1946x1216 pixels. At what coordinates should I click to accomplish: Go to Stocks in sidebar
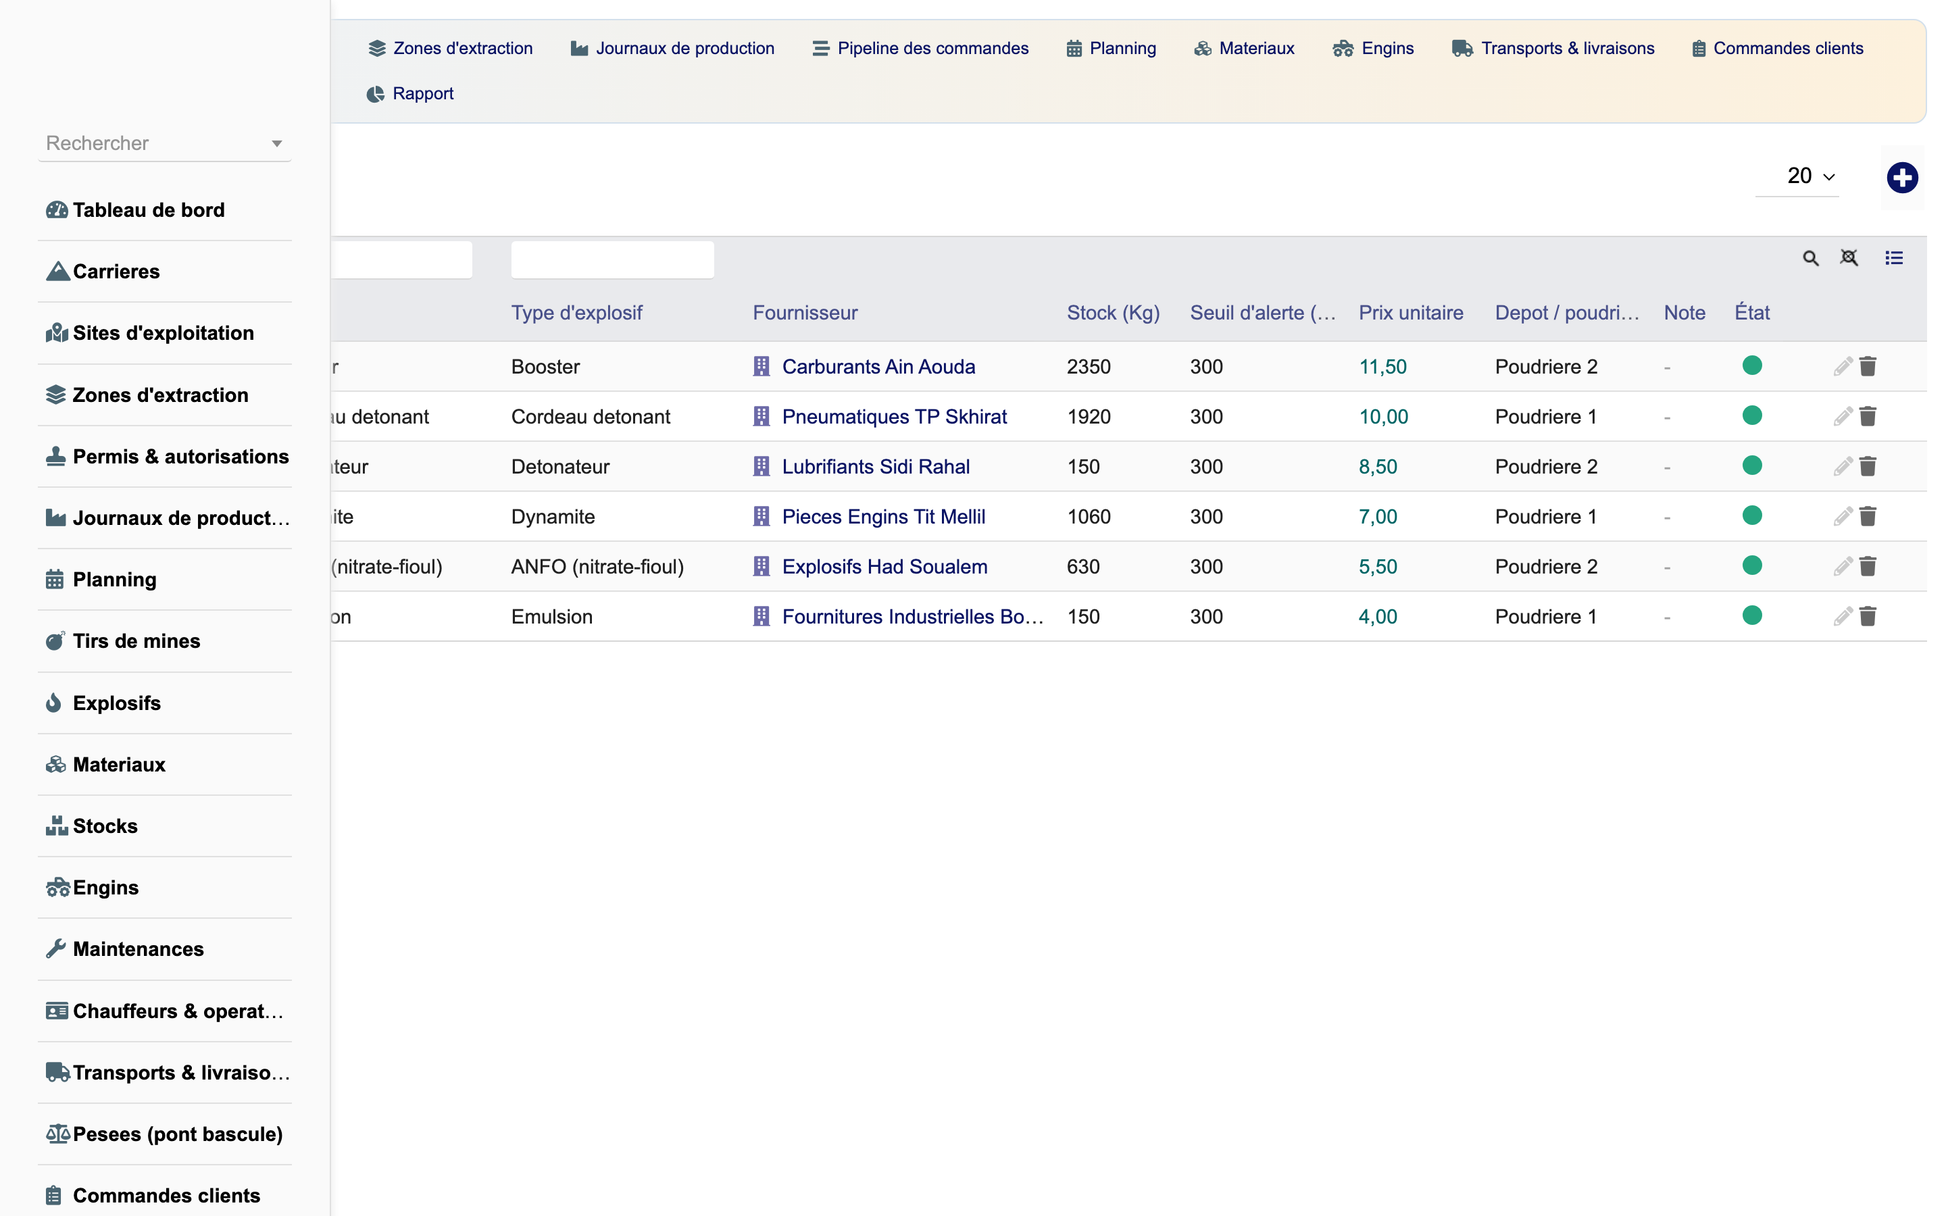[x=164, y=826]
